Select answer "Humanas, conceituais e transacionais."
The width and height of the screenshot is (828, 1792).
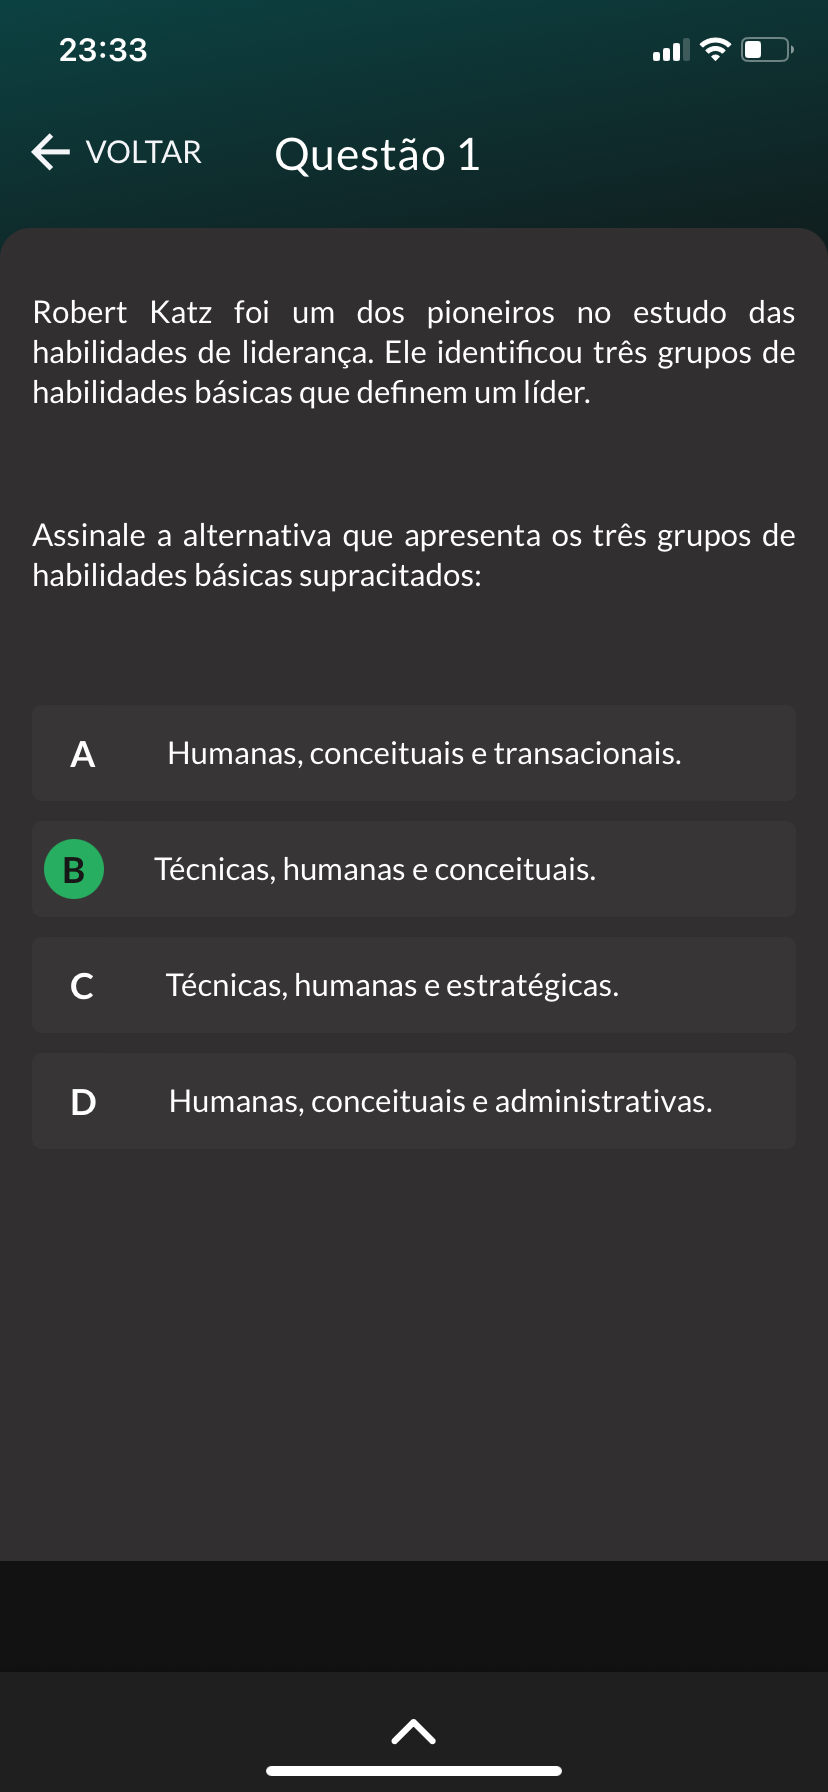414,753
